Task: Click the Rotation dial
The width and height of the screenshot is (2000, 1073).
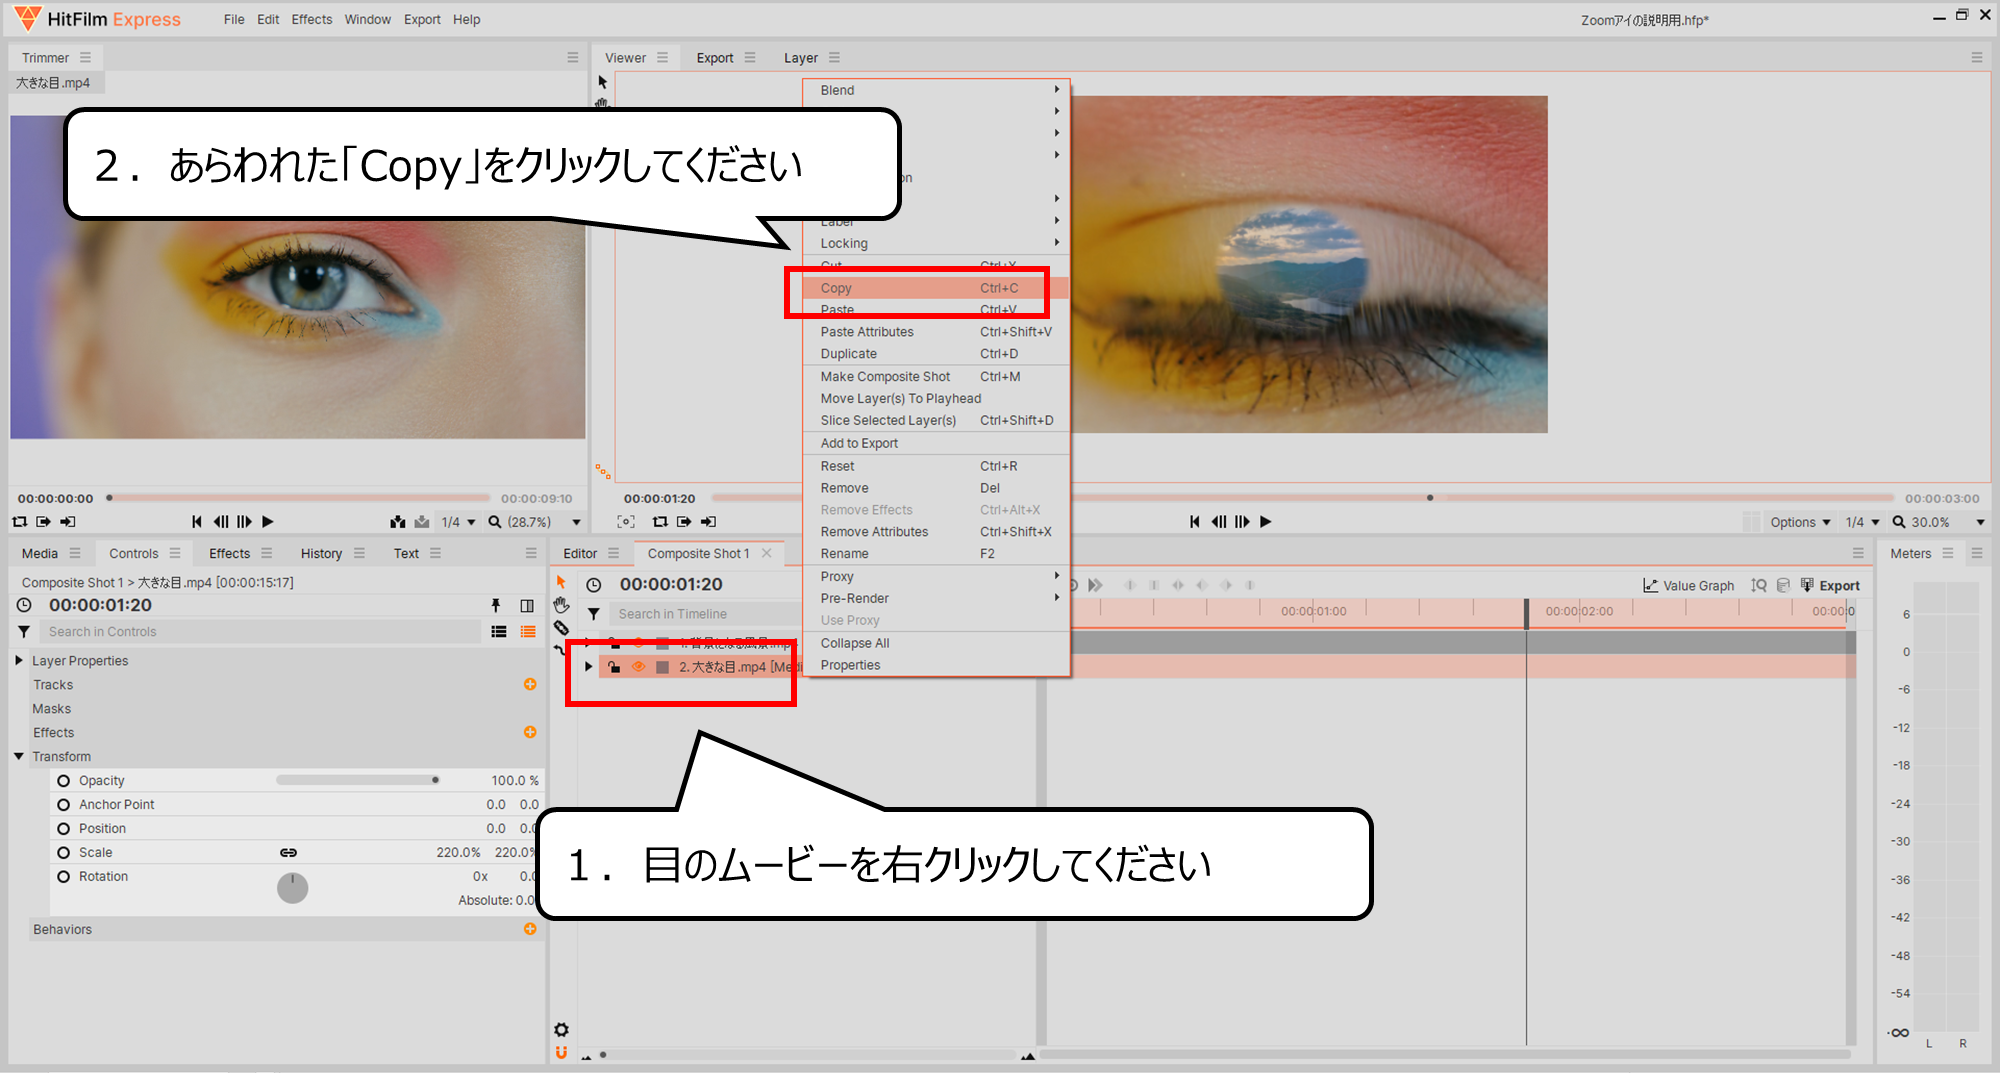Action: 292,887
